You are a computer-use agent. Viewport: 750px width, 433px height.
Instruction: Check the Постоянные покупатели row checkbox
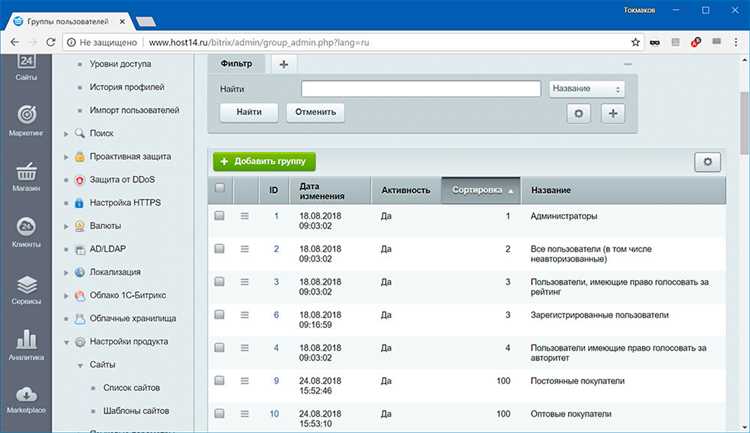point(219,381)
